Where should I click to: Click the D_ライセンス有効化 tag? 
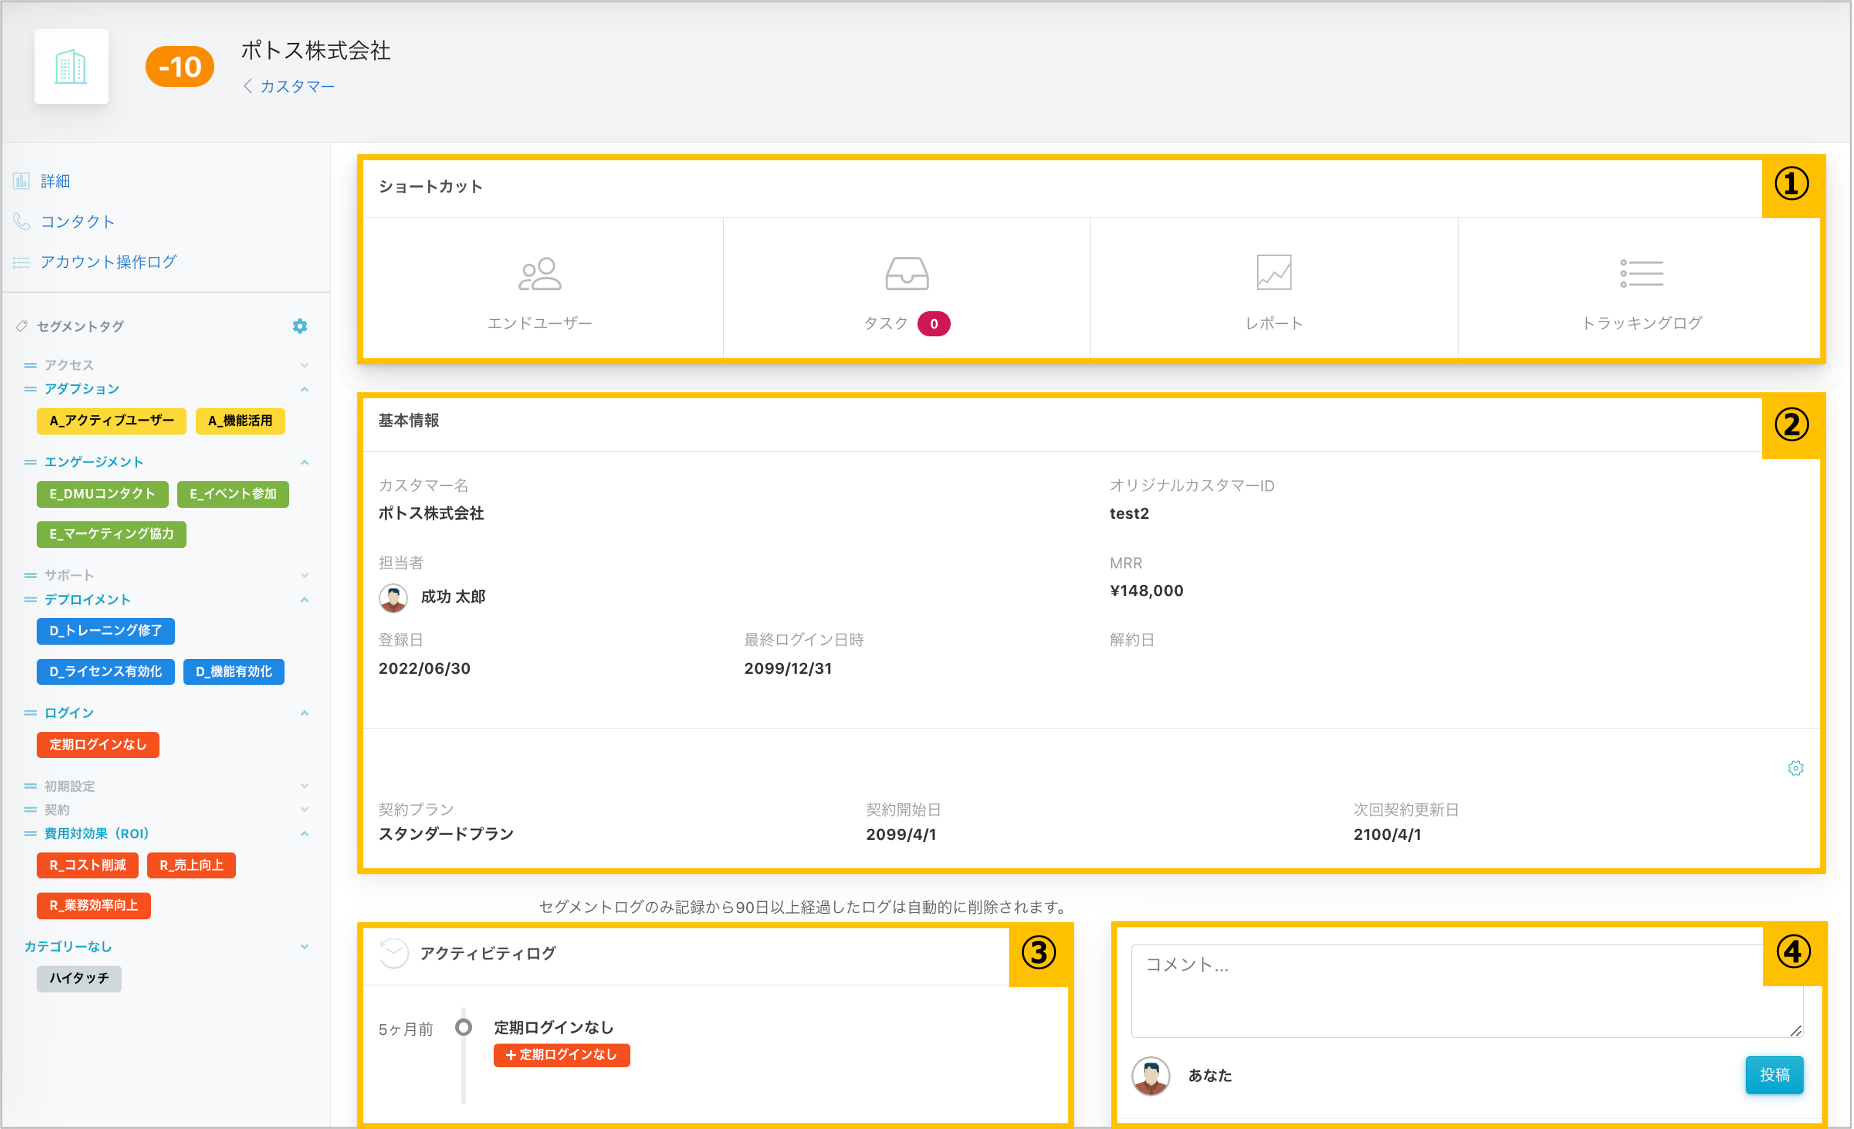click(106, 672)
